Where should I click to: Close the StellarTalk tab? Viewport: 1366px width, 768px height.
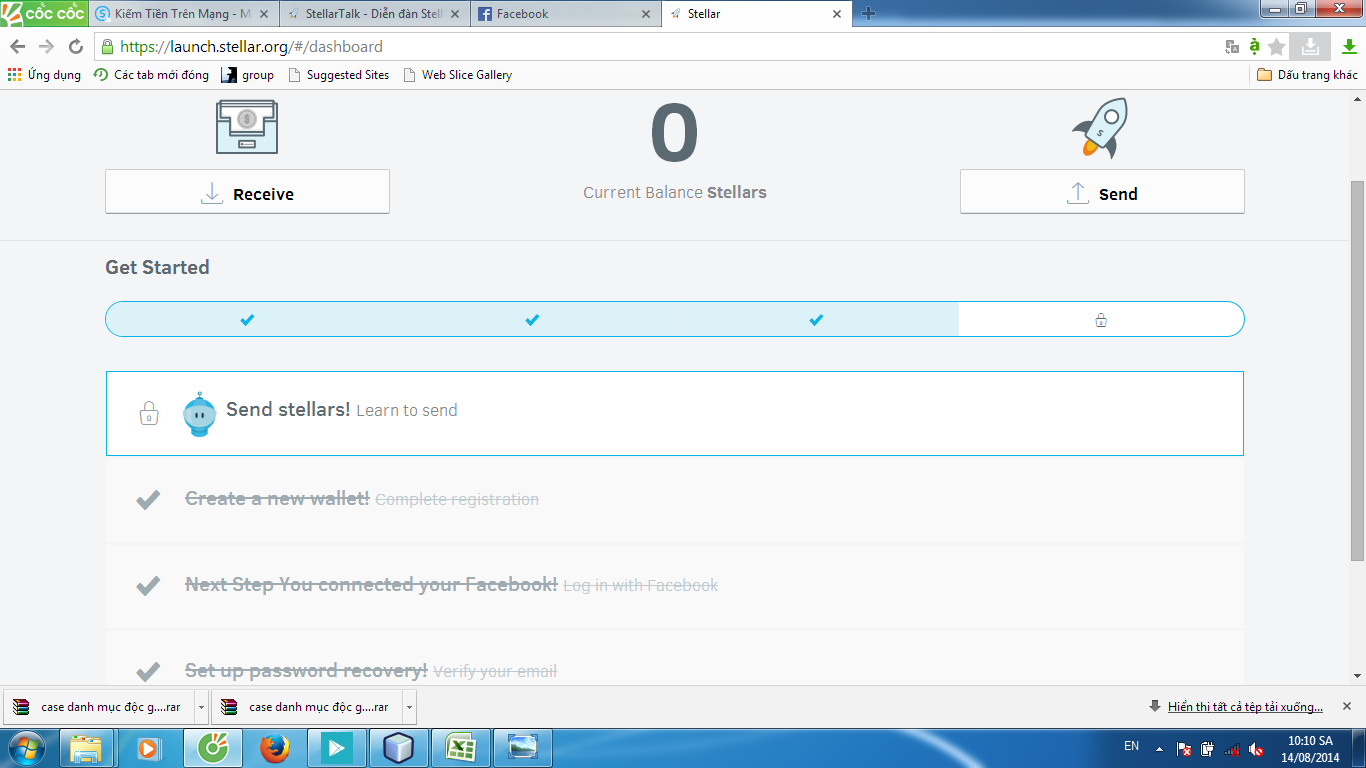[454, 14]
